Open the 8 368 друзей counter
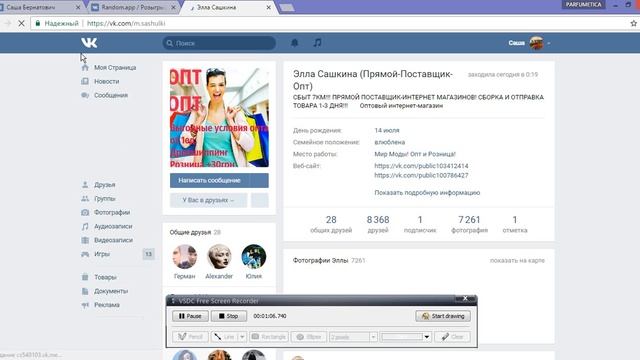 378,224
